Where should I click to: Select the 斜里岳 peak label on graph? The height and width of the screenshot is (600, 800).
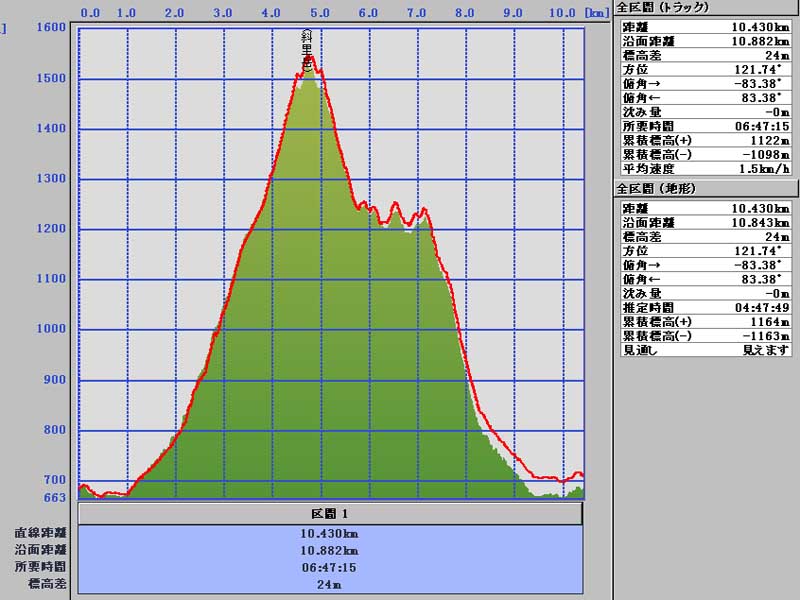coord(307,50)
